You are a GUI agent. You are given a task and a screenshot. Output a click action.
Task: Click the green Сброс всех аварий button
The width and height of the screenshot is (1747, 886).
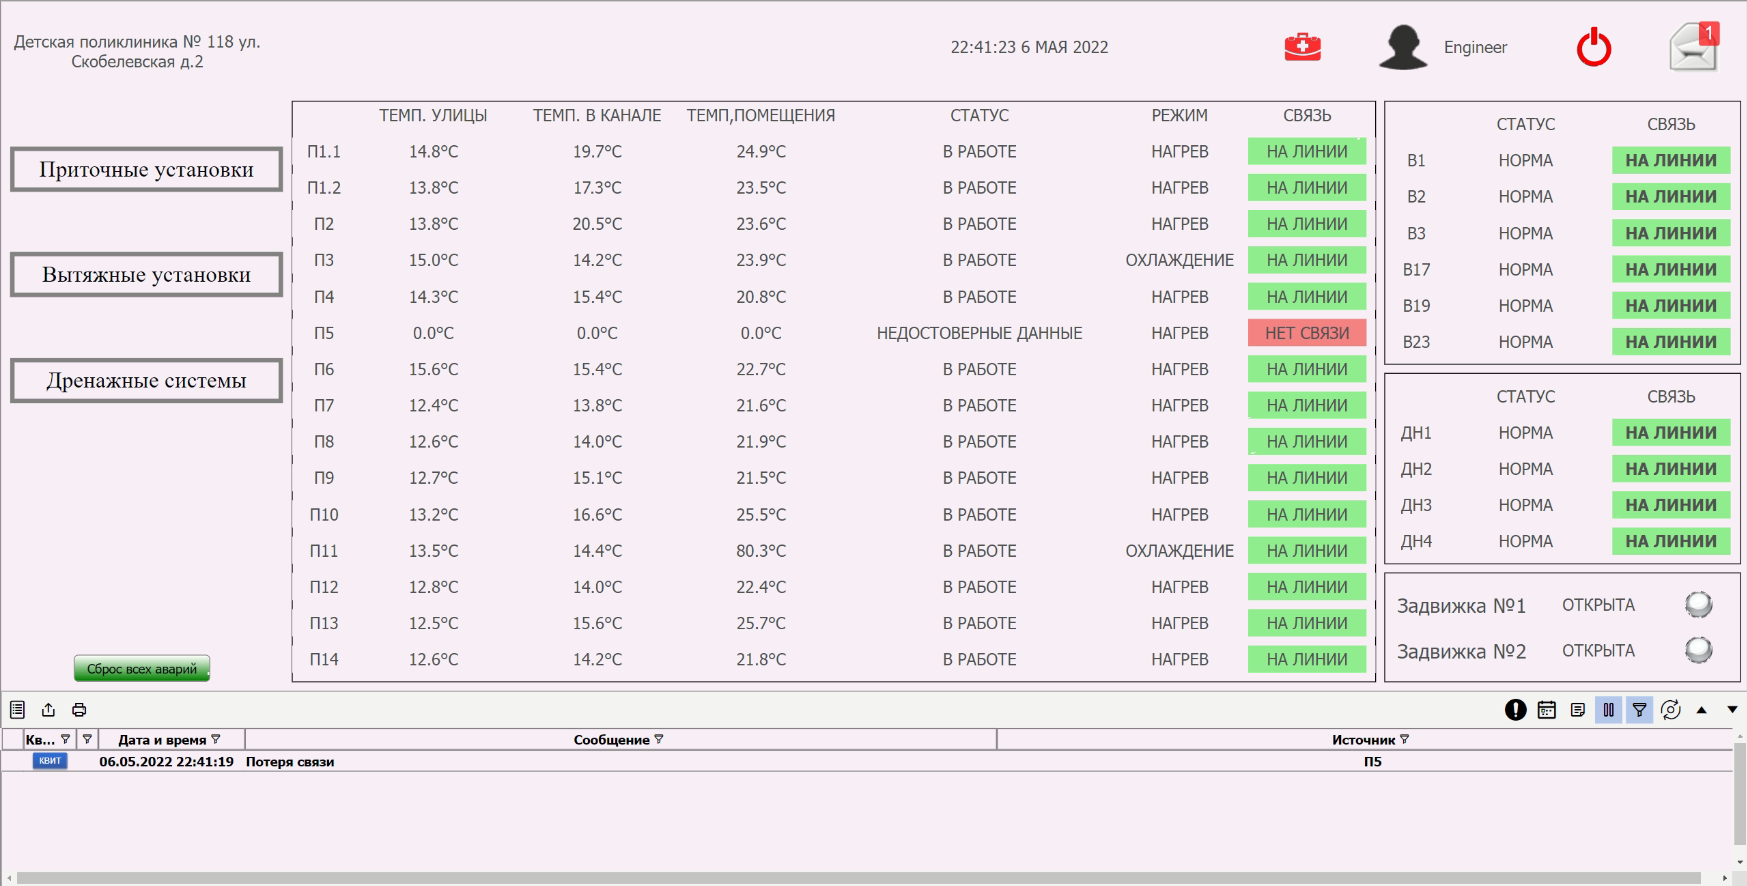point(142,668)
